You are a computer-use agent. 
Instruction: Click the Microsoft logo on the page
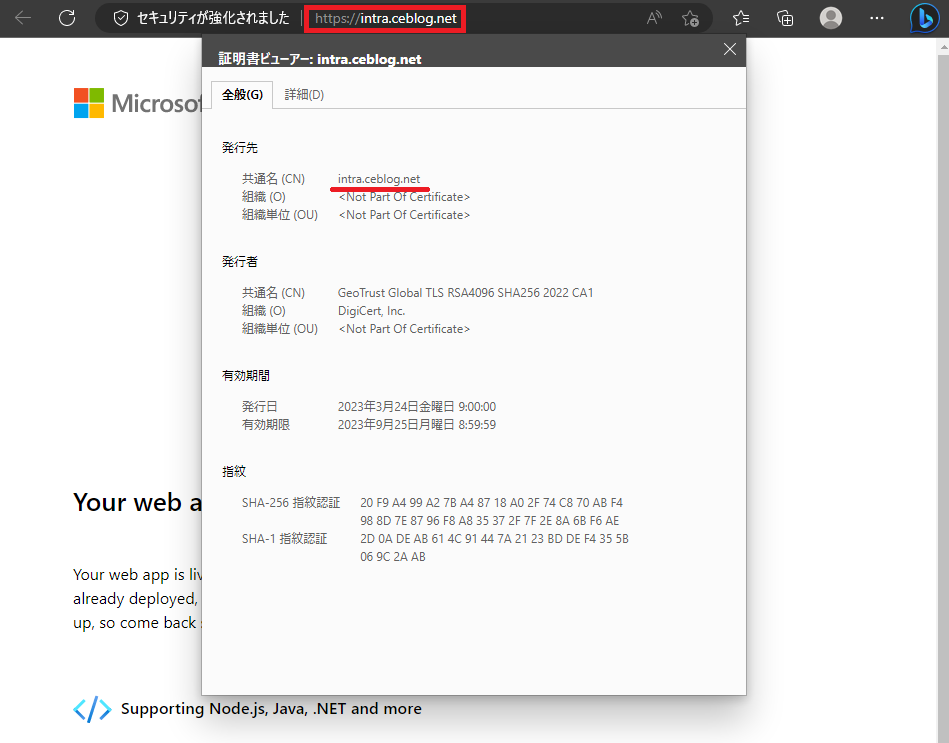(137, 103)
